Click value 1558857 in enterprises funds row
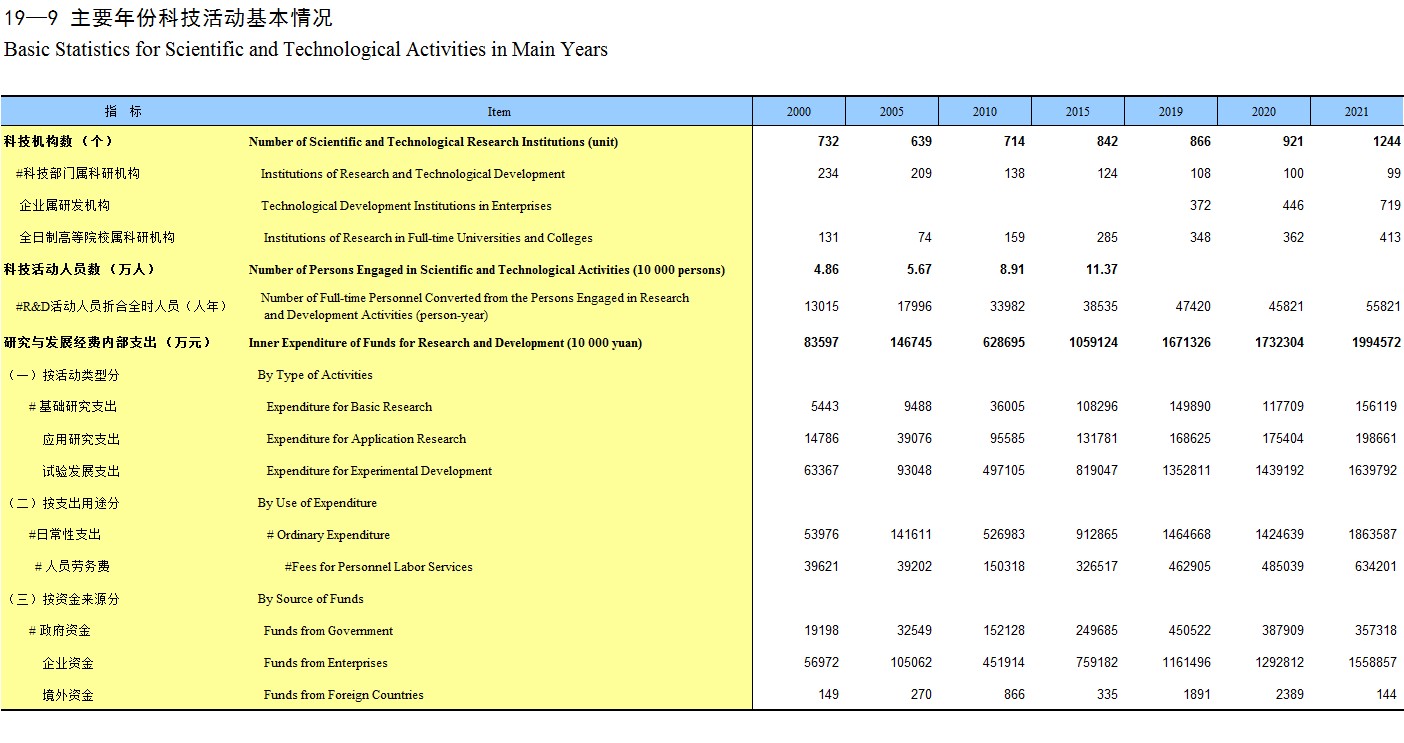 pyautogui.click(x=1375, y=663)
